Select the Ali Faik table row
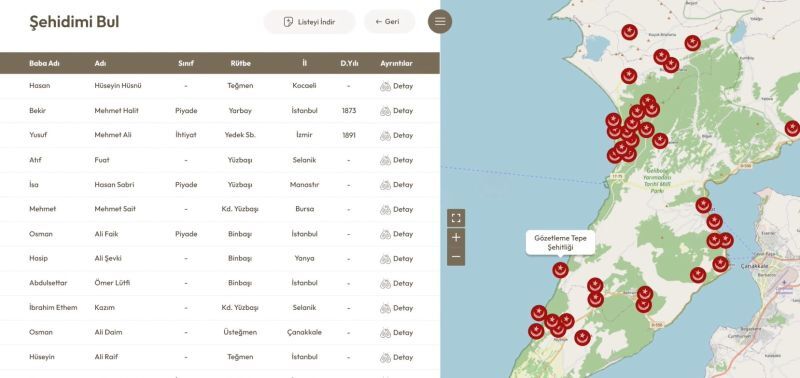800x378 pixels. [220, 234]
